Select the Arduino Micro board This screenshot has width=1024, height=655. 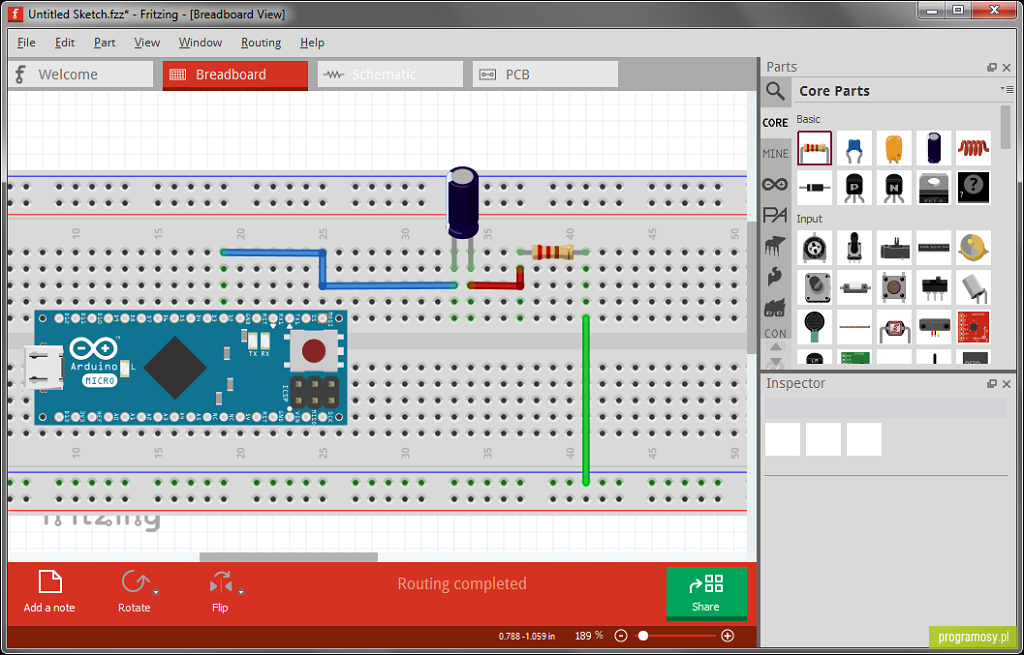tap(185, 368)
